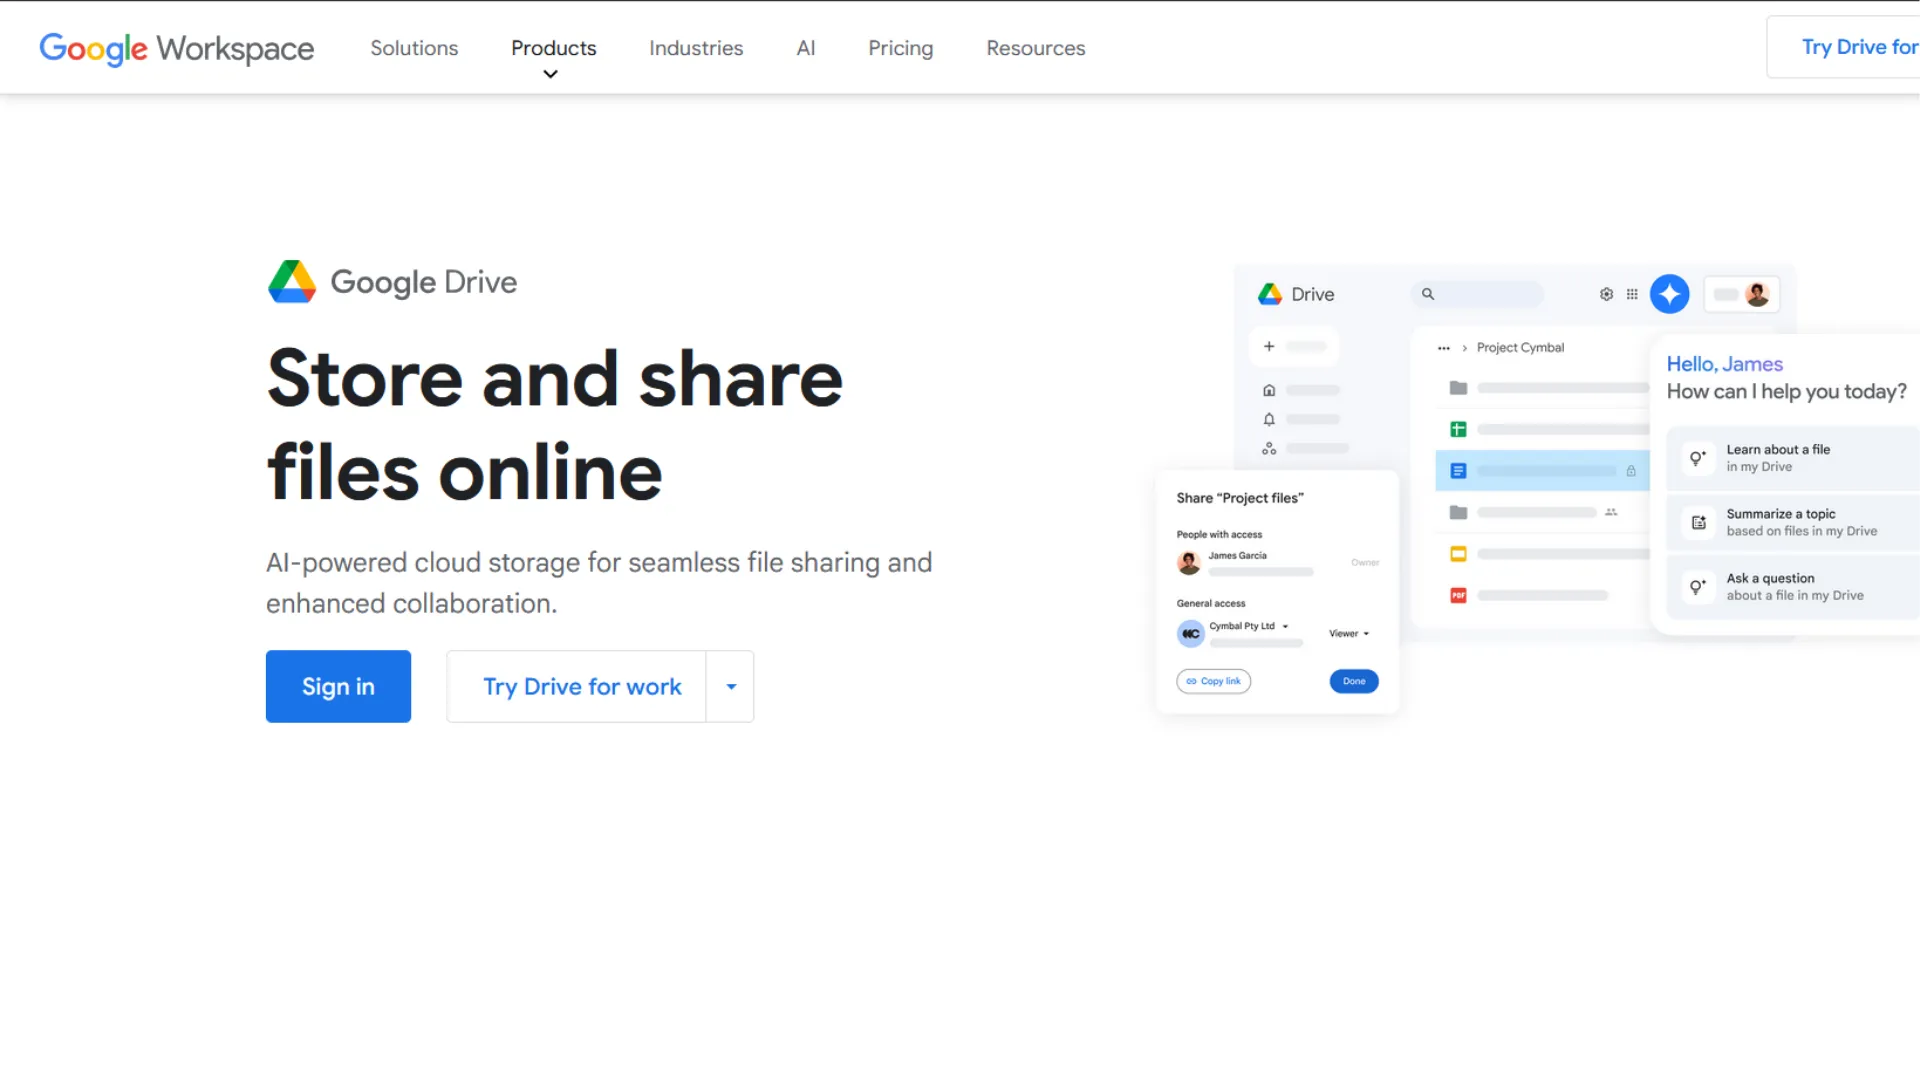Click the Sign in button
This screenshot has height=1080, width=1920.
pyautogui.click(x=338, y=686)
